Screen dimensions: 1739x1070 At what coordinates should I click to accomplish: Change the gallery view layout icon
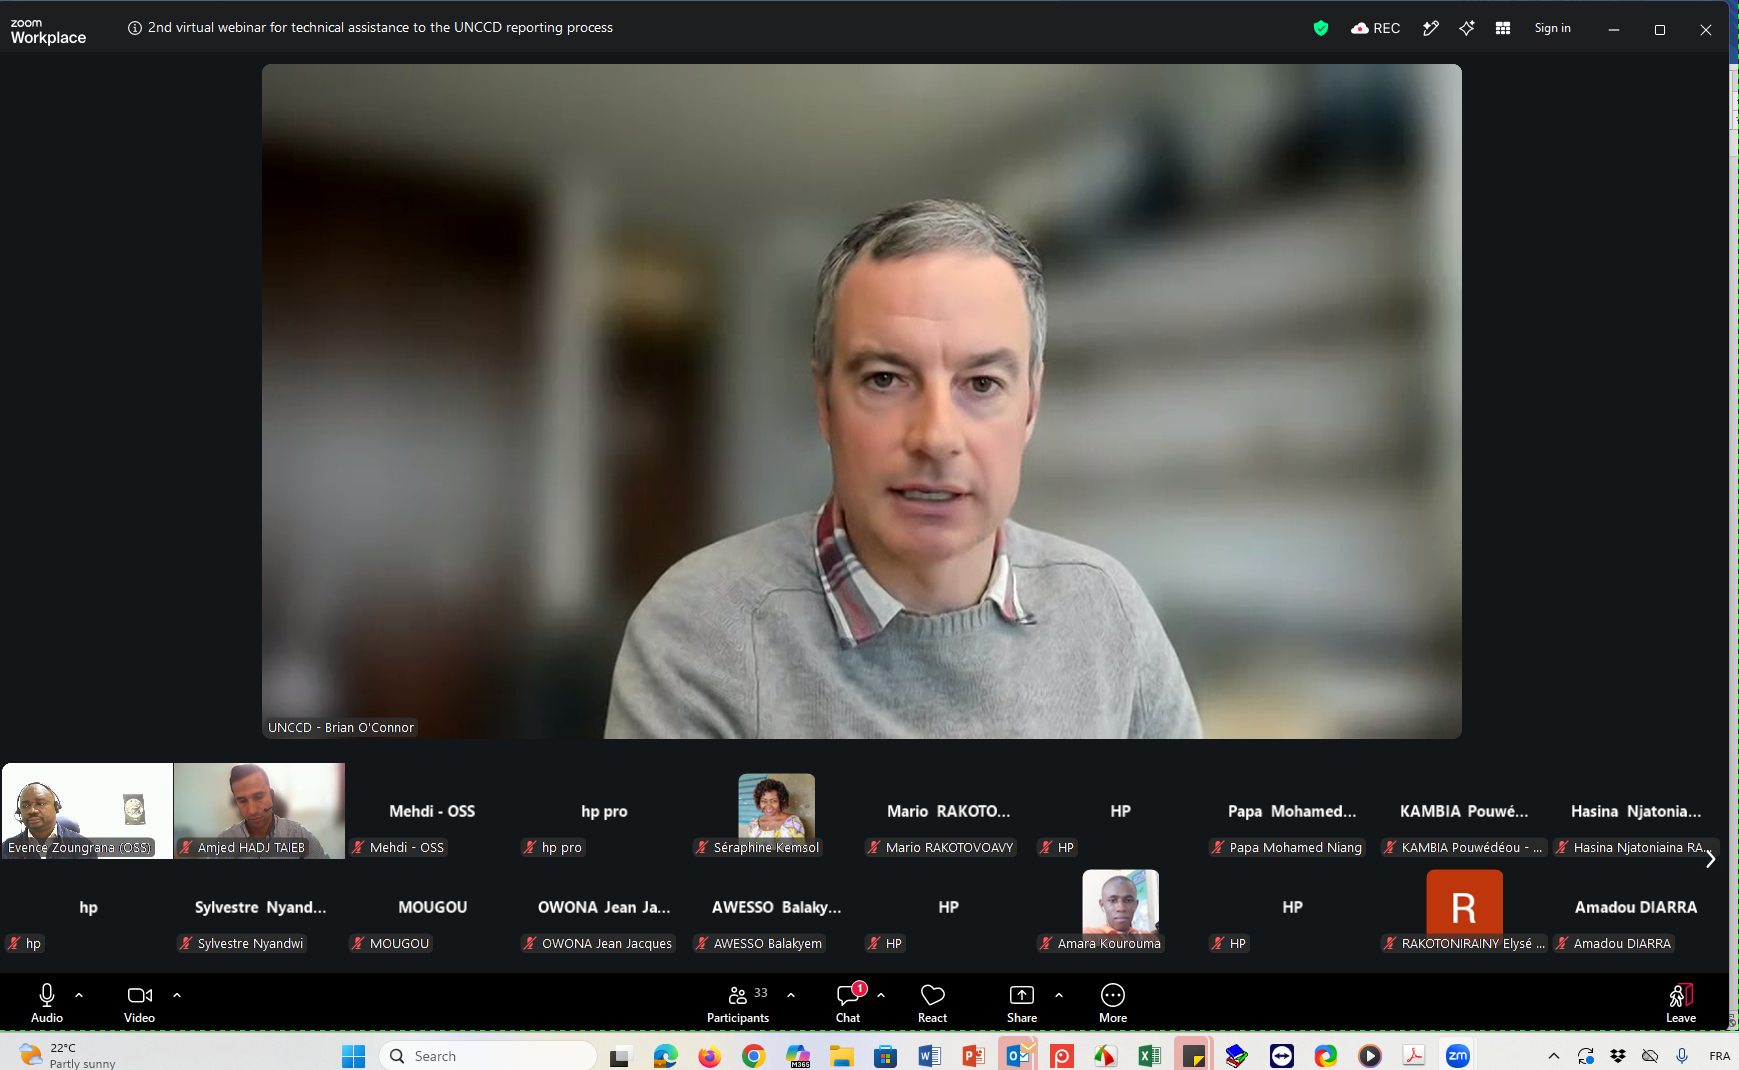(x=1502, y=28)
